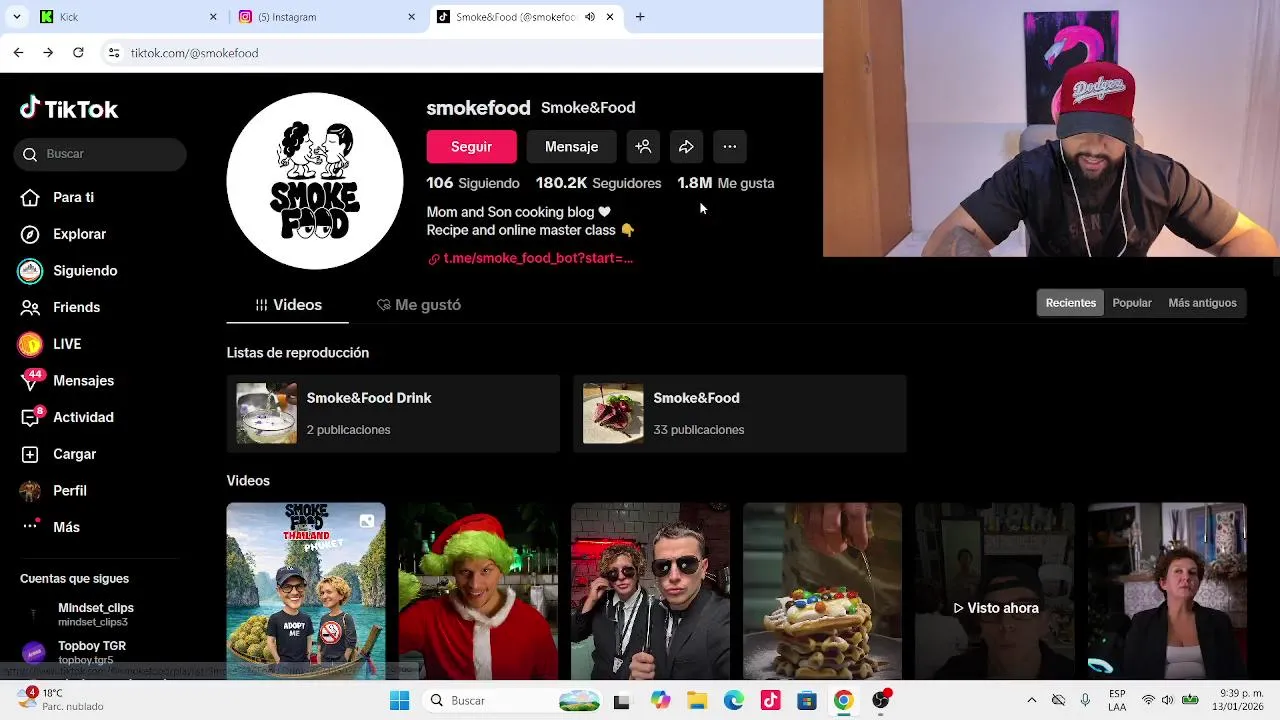1280x720 pixels.
Task: Click the TikTok logo in sidebar
Action: [x=69, y=109]
